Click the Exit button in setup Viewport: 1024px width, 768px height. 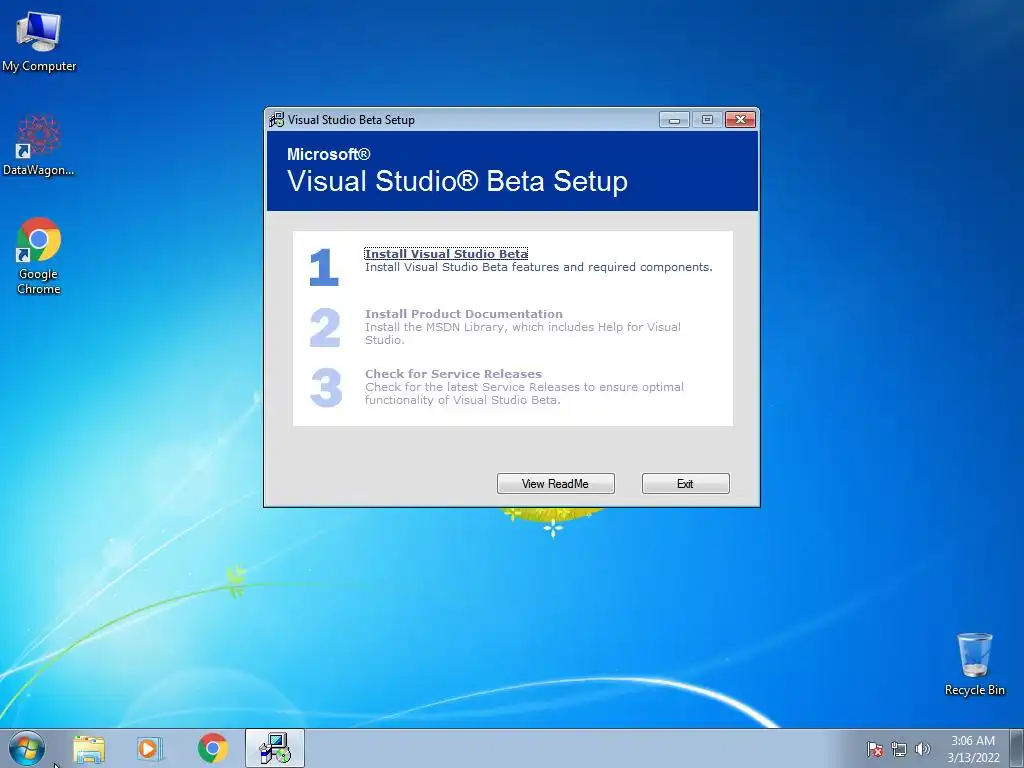point(686,483)
